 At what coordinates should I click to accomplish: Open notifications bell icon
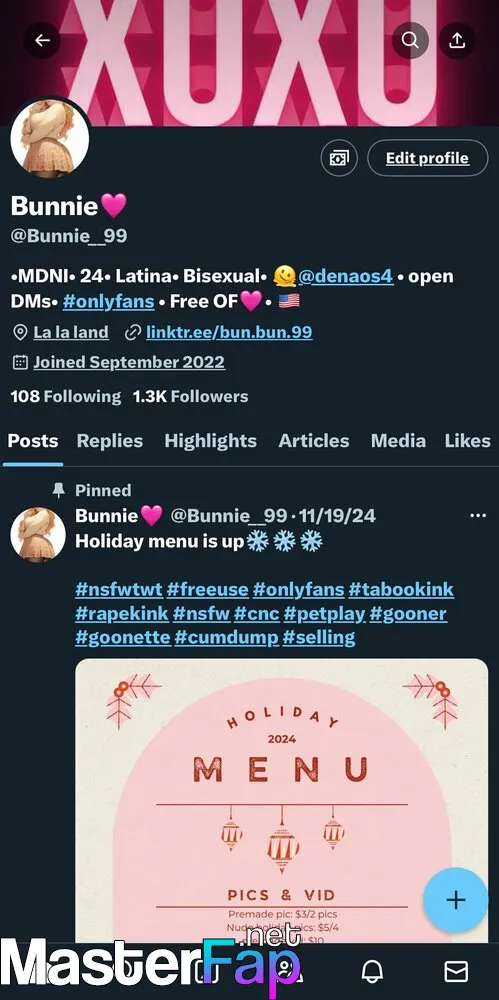(x=372, y=971)
